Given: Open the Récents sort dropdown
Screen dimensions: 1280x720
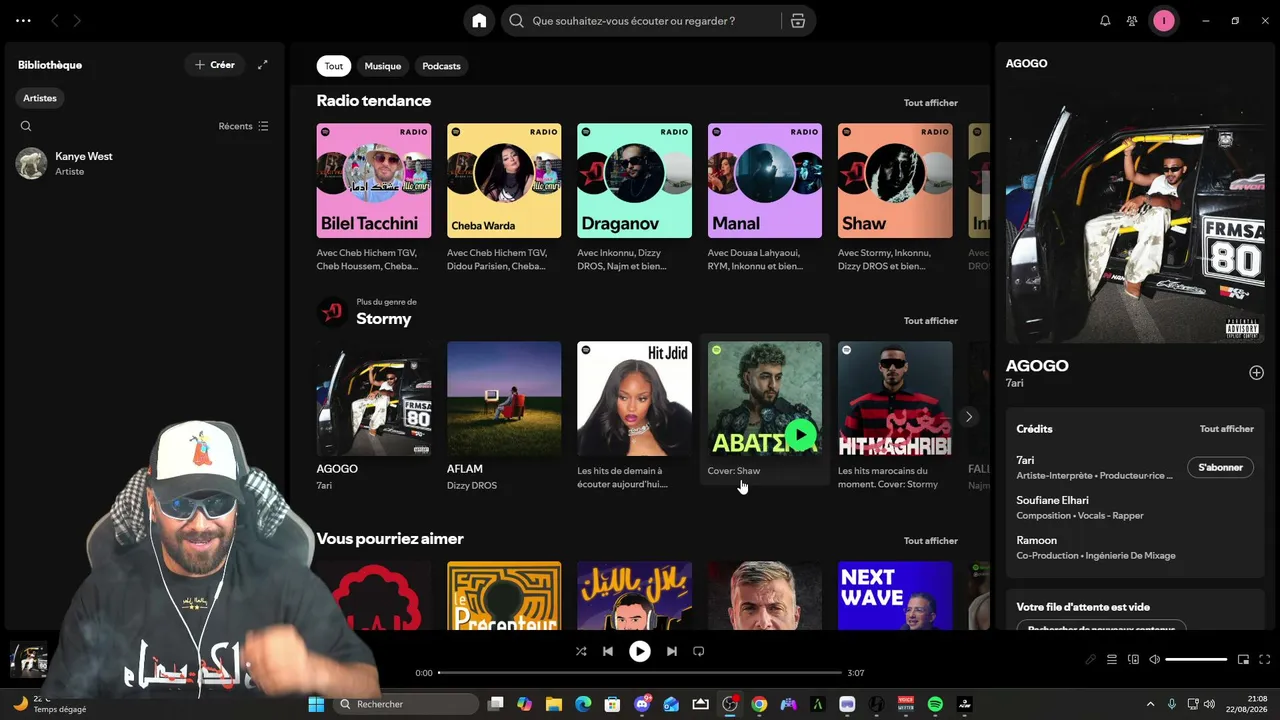Looking at the screenshot, I should (243, 126).
